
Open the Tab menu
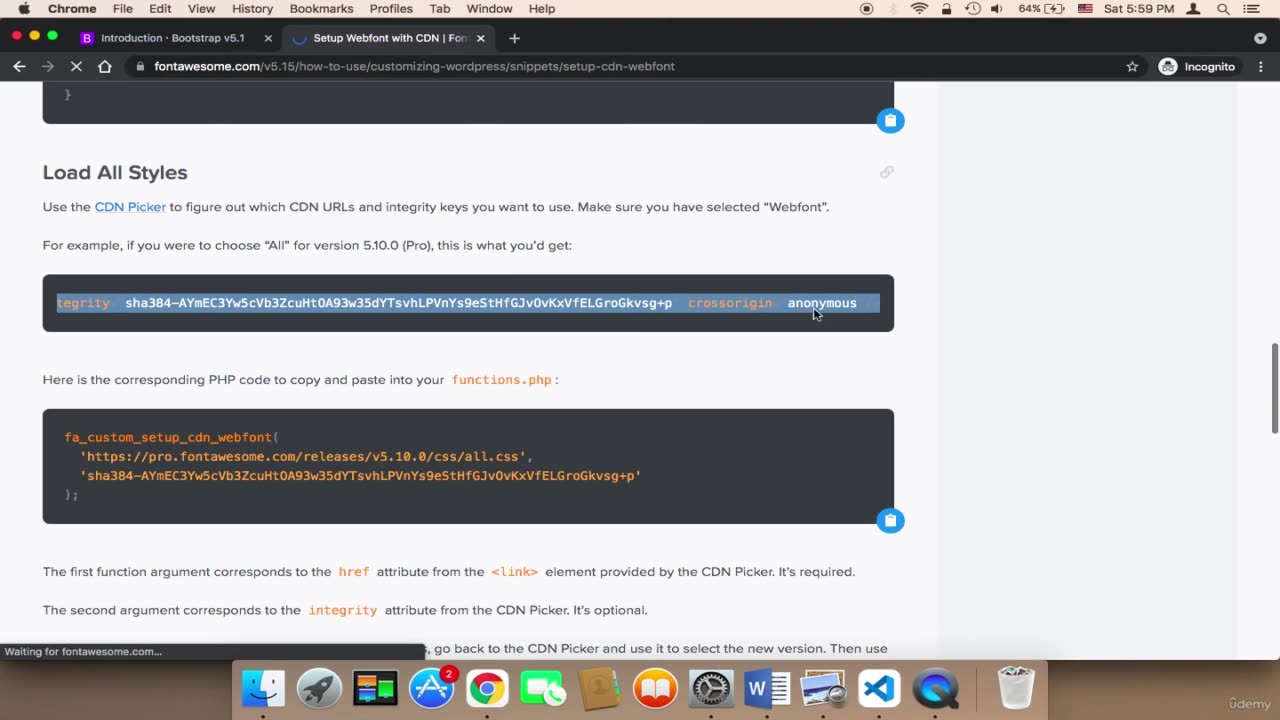click(x=440, y=9)
